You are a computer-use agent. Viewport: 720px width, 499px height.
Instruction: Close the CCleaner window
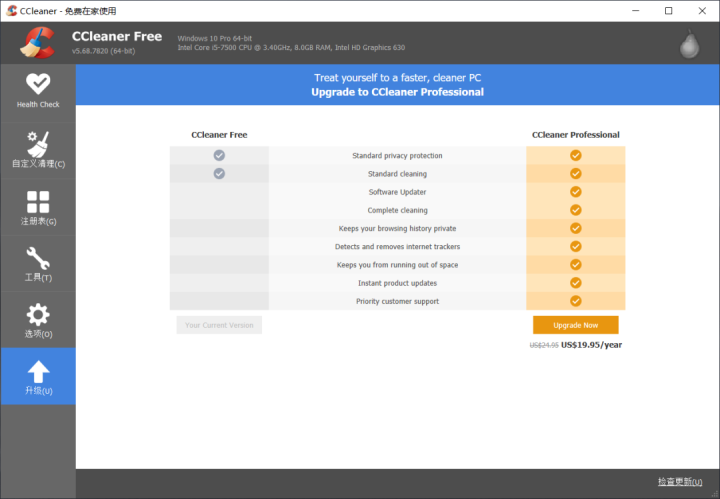coord(702,11)
